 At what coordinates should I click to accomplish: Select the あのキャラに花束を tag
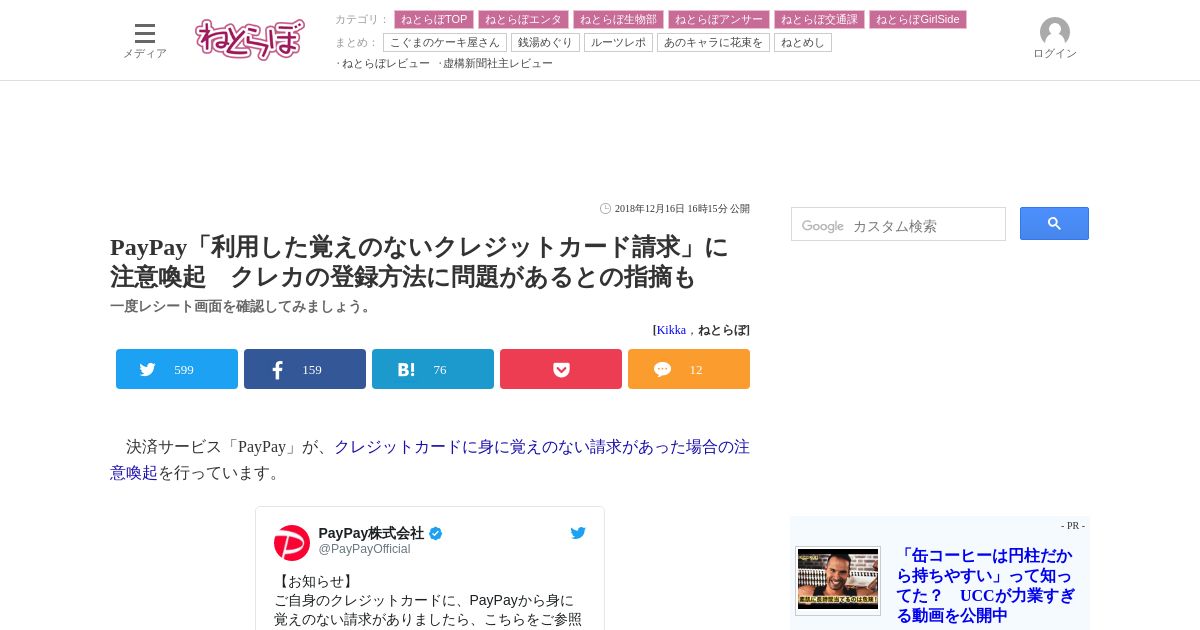pyautogui.click(x=713, y=42)
